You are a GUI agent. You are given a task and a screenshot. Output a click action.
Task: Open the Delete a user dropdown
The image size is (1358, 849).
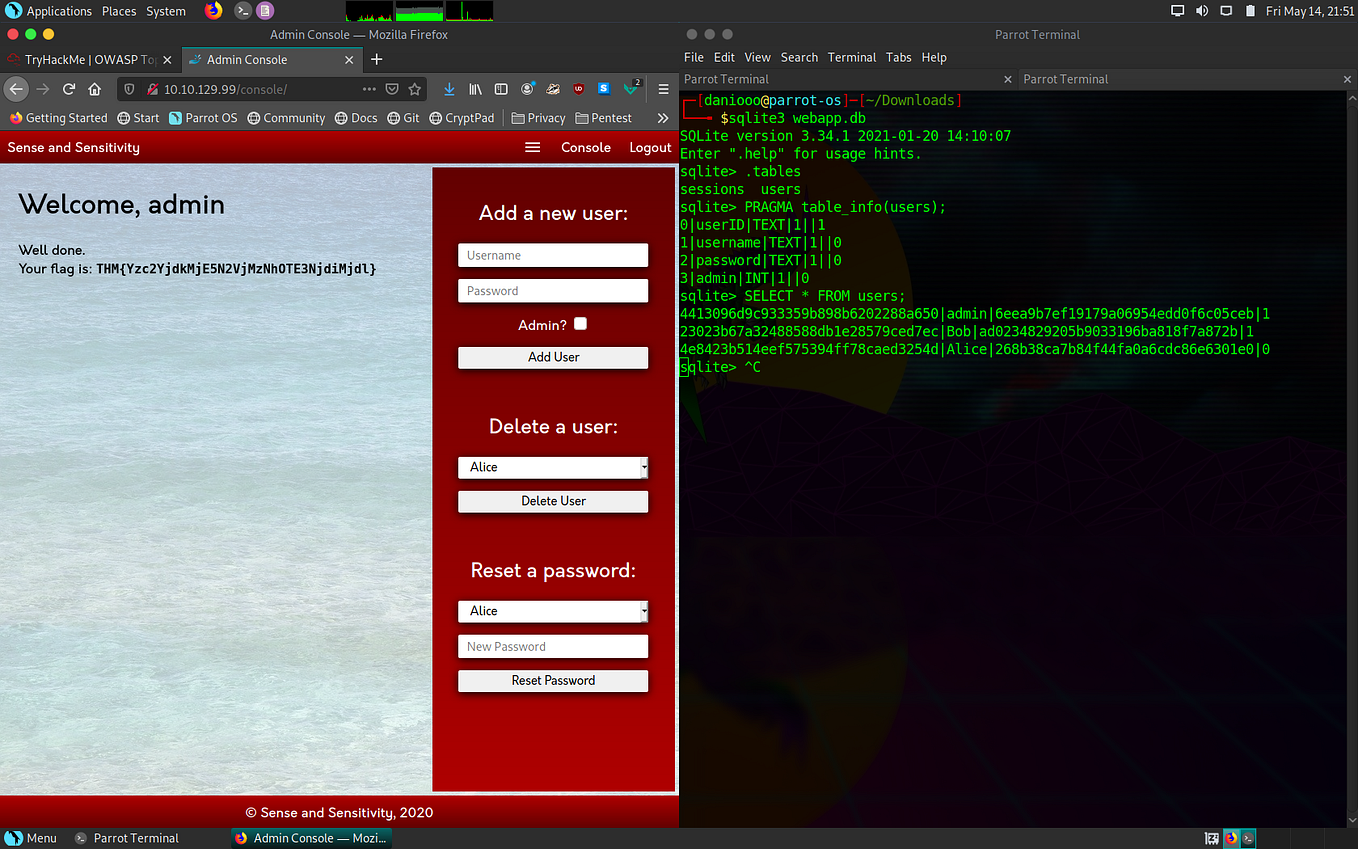[x=553, y=467]
